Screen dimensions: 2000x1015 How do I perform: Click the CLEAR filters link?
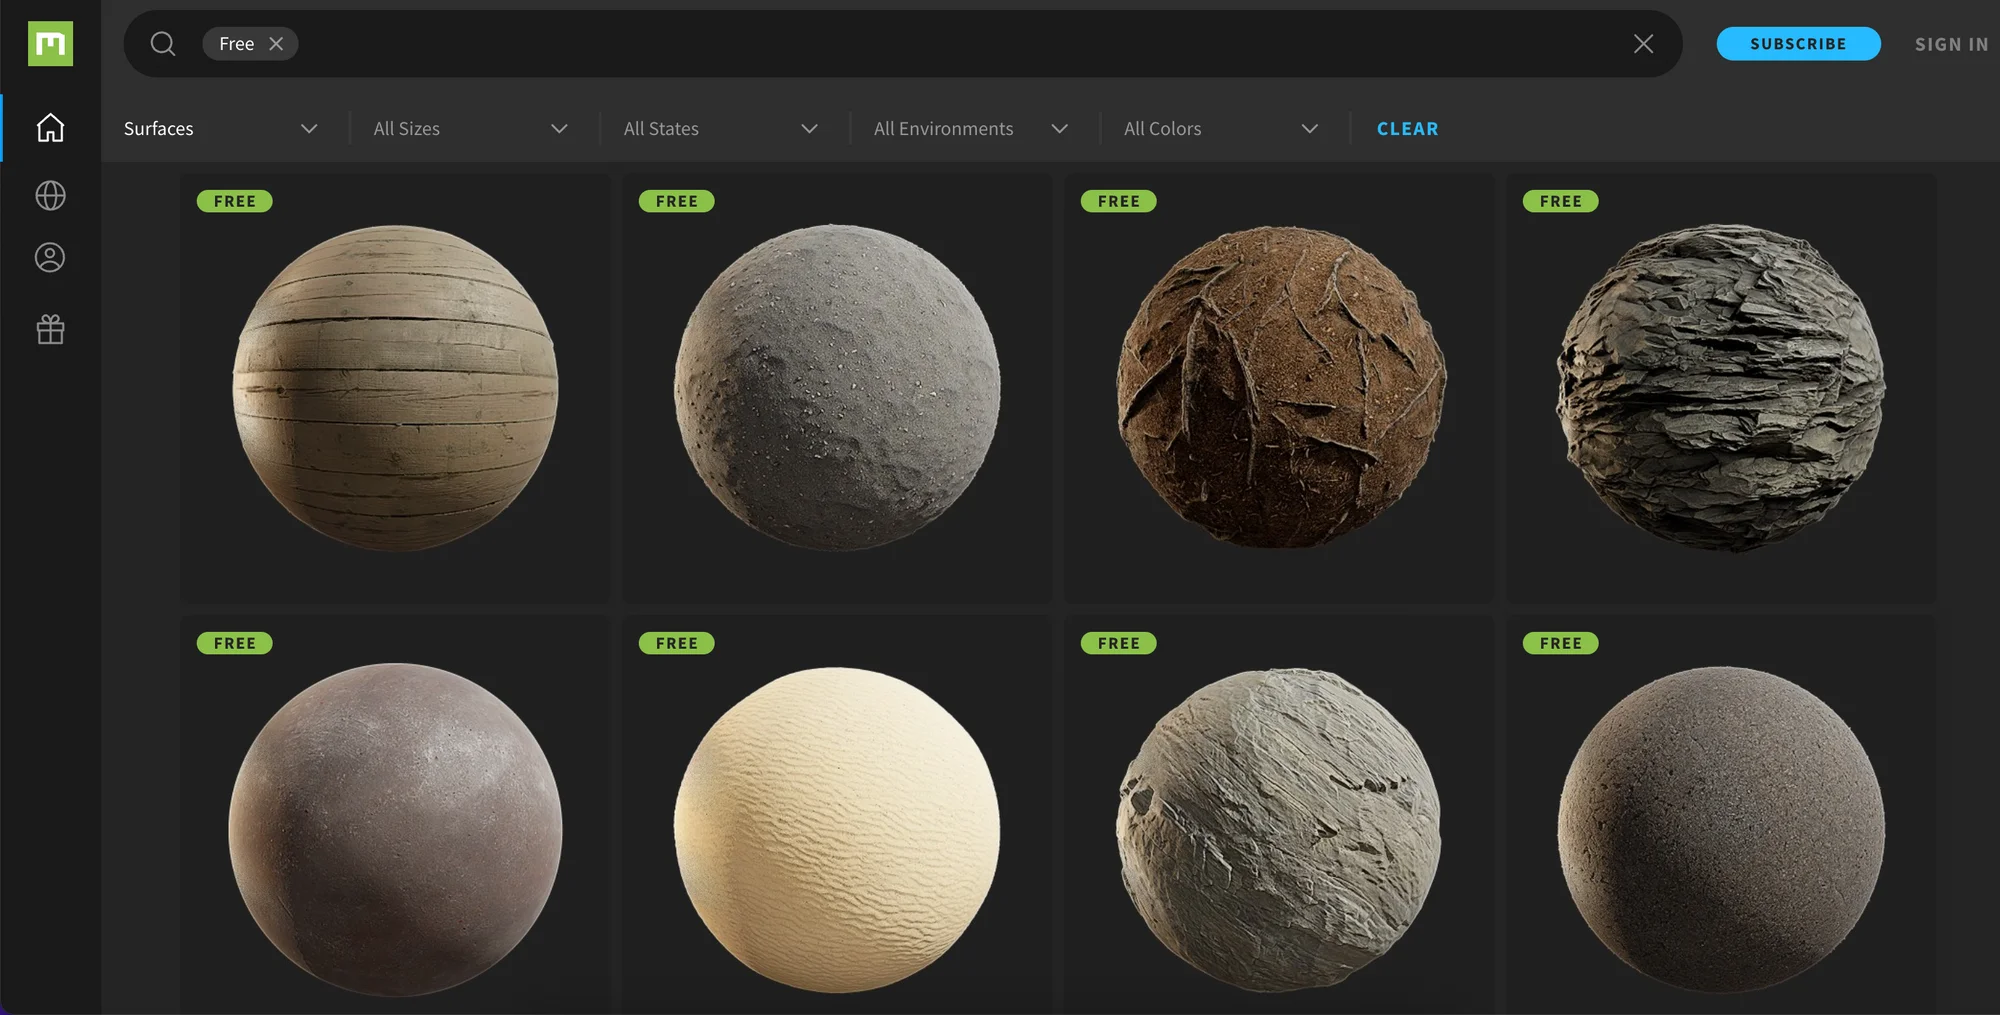pos(1407,129)
